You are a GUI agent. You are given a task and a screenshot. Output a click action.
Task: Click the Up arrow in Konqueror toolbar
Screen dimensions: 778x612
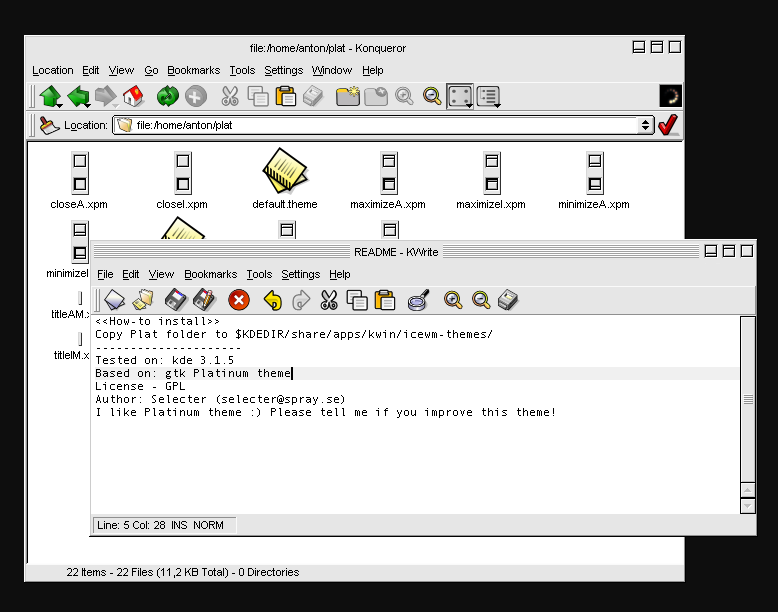pos(51,96)
